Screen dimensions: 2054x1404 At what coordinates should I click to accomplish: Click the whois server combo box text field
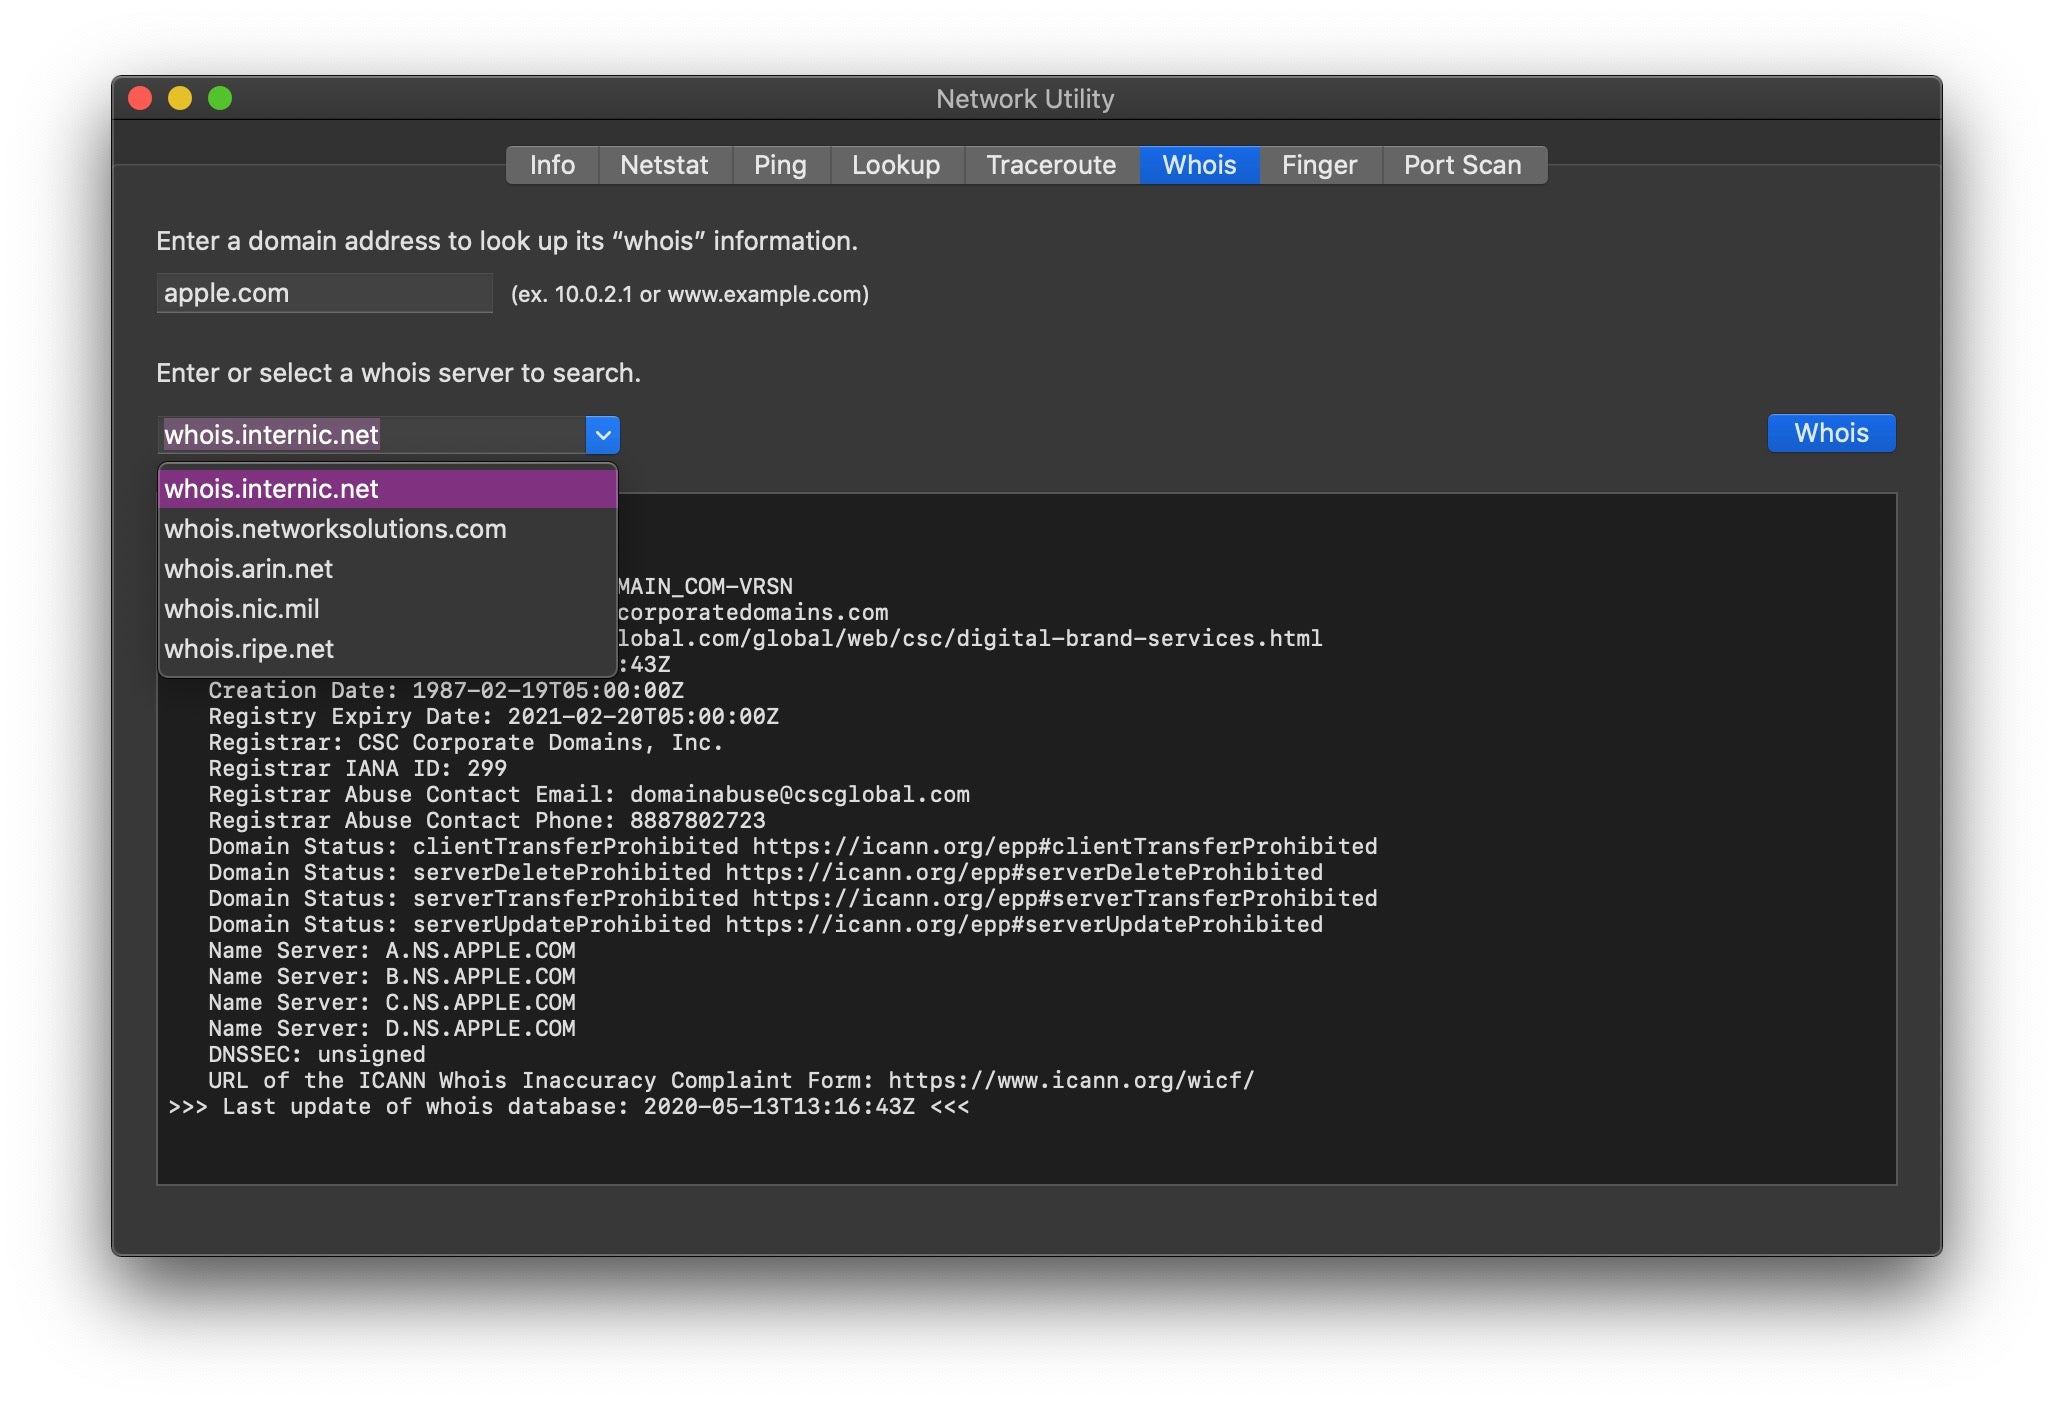click(372, 435)
